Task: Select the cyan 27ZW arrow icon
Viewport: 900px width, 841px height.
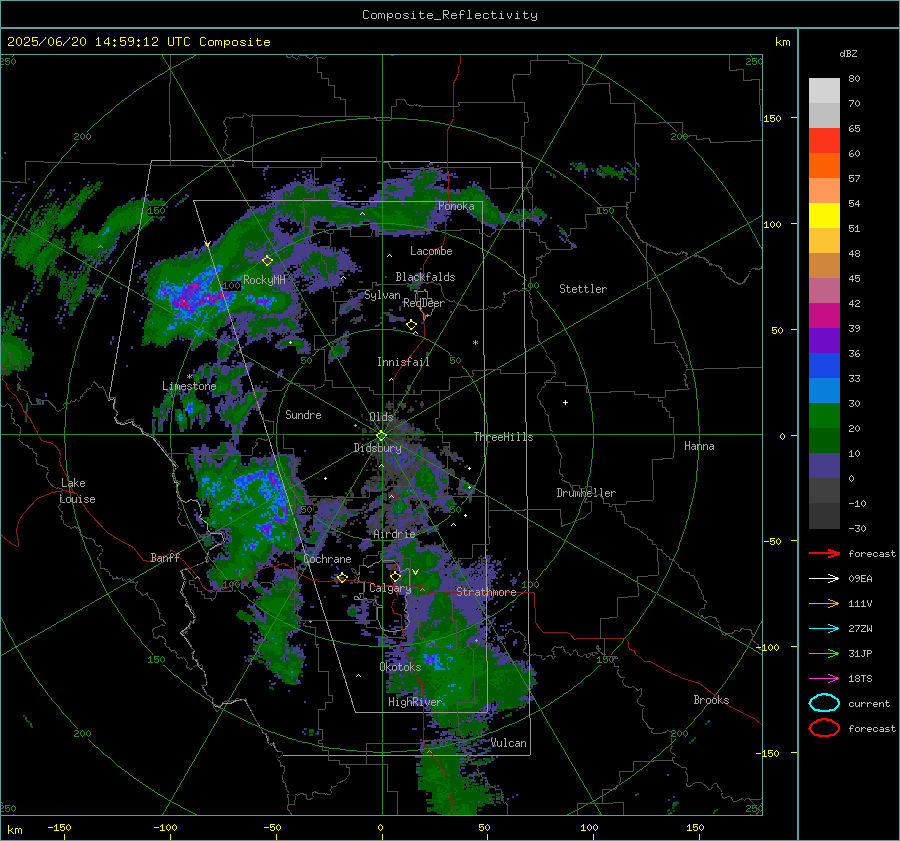Action: coord(824,629)
